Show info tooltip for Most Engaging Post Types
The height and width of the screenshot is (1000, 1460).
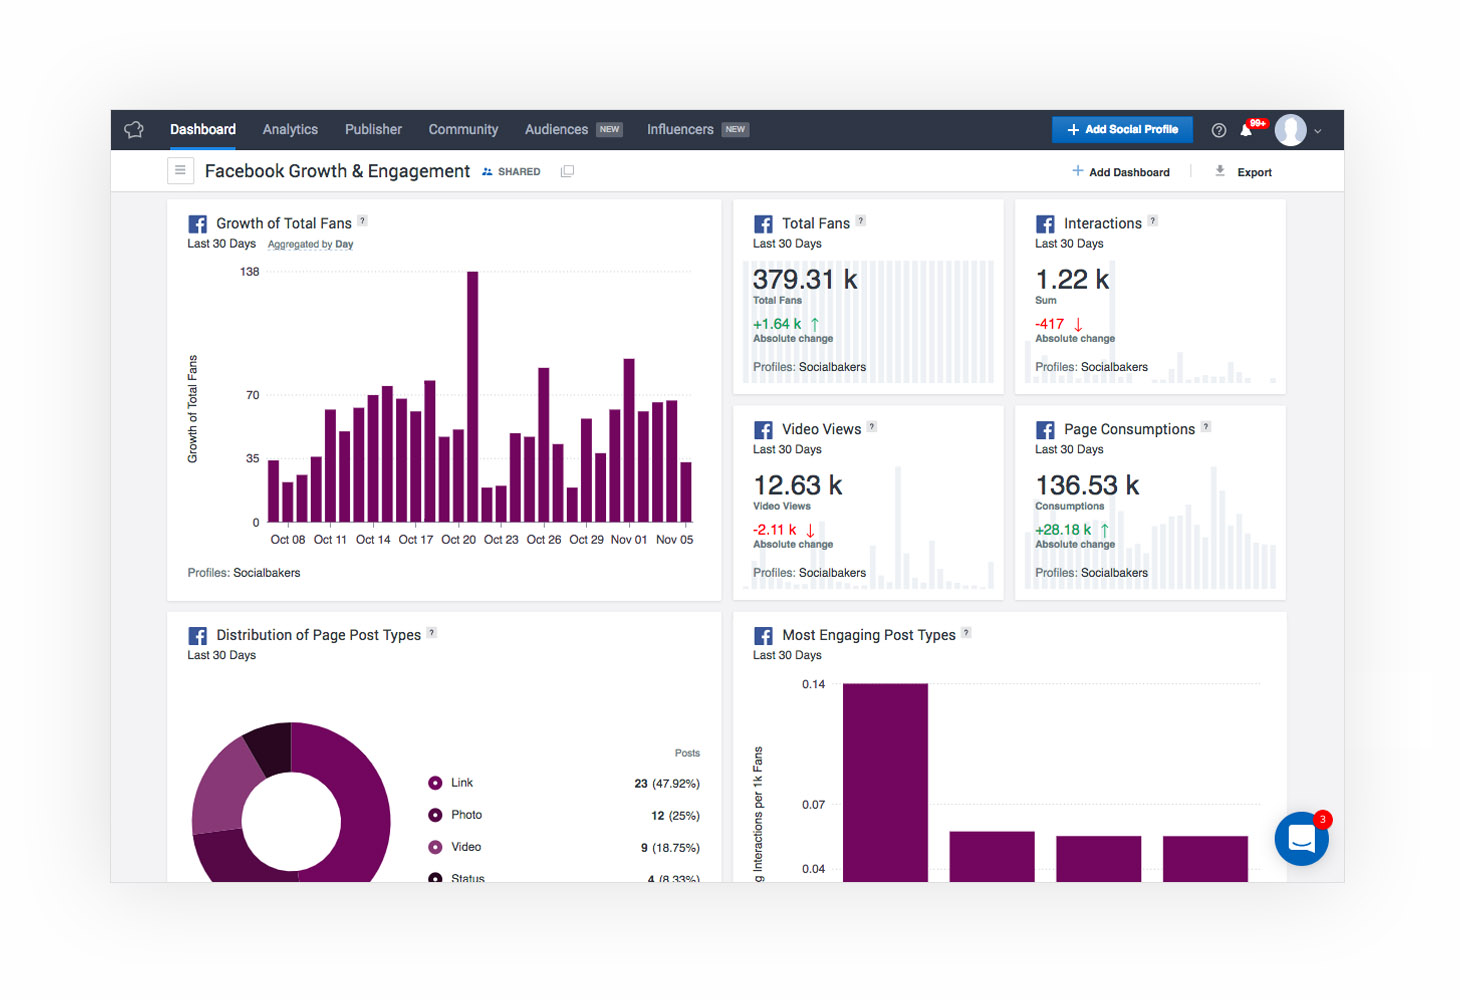[x=966, y=633]
